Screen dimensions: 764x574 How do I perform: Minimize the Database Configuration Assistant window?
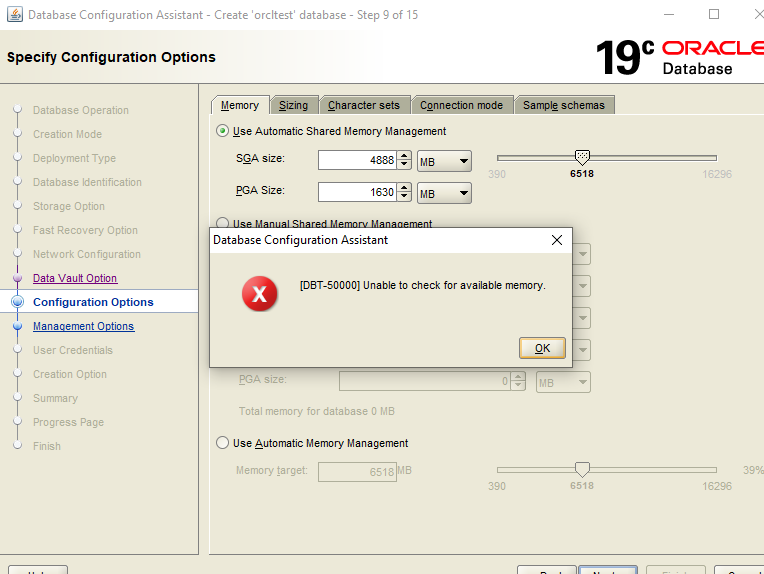click(x=669, y=15)
